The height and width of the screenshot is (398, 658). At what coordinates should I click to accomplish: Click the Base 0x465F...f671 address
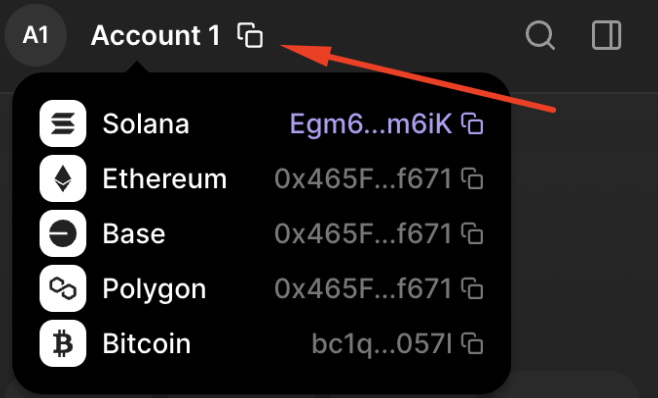coord(363,234)
